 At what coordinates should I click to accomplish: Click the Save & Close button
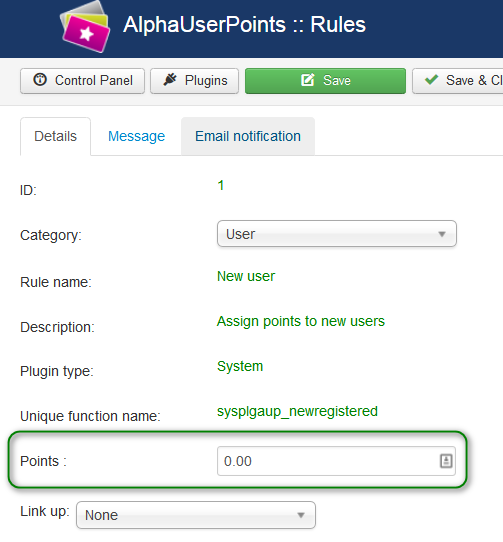click(458, 81)
